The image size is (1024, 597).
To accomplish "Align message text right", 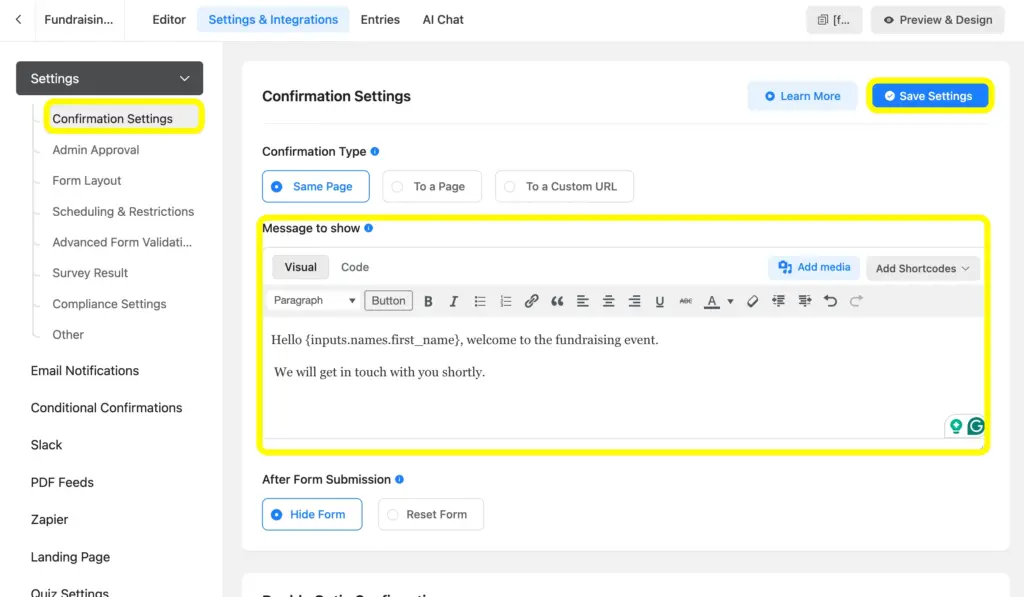I will pos(634,301).
